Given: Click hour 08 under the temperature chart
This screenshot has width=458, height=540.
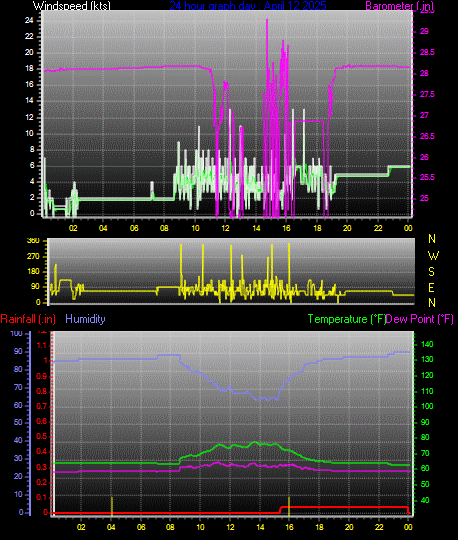Looking at the screenshot, I should tap(170, 527).
